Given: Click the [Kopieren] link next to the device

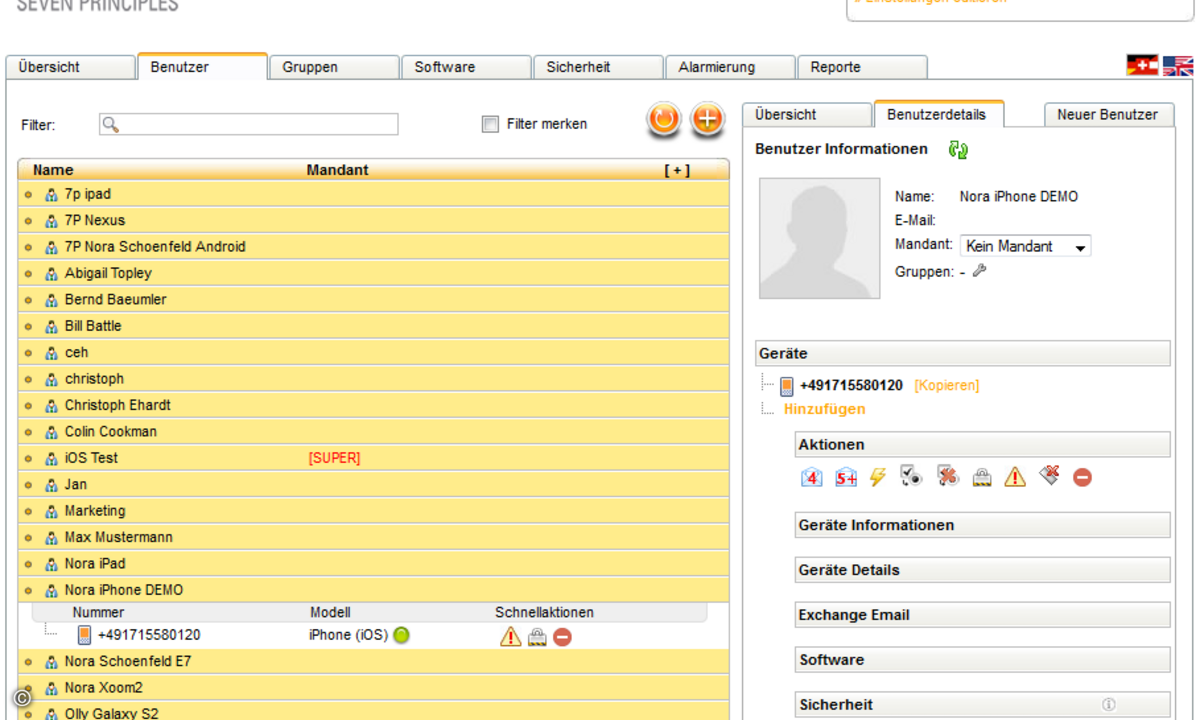Looking at the screenshot, I should [x=947, y=385].
